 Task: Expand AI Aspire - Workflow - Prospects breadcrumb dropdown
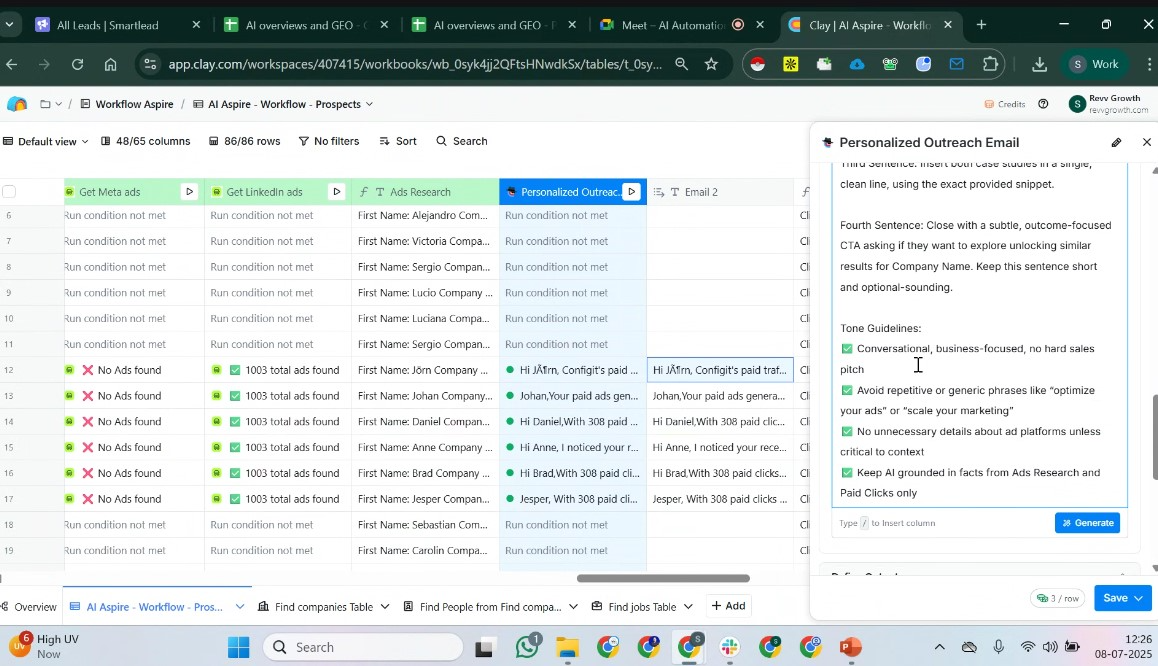(x=369, y=104)
